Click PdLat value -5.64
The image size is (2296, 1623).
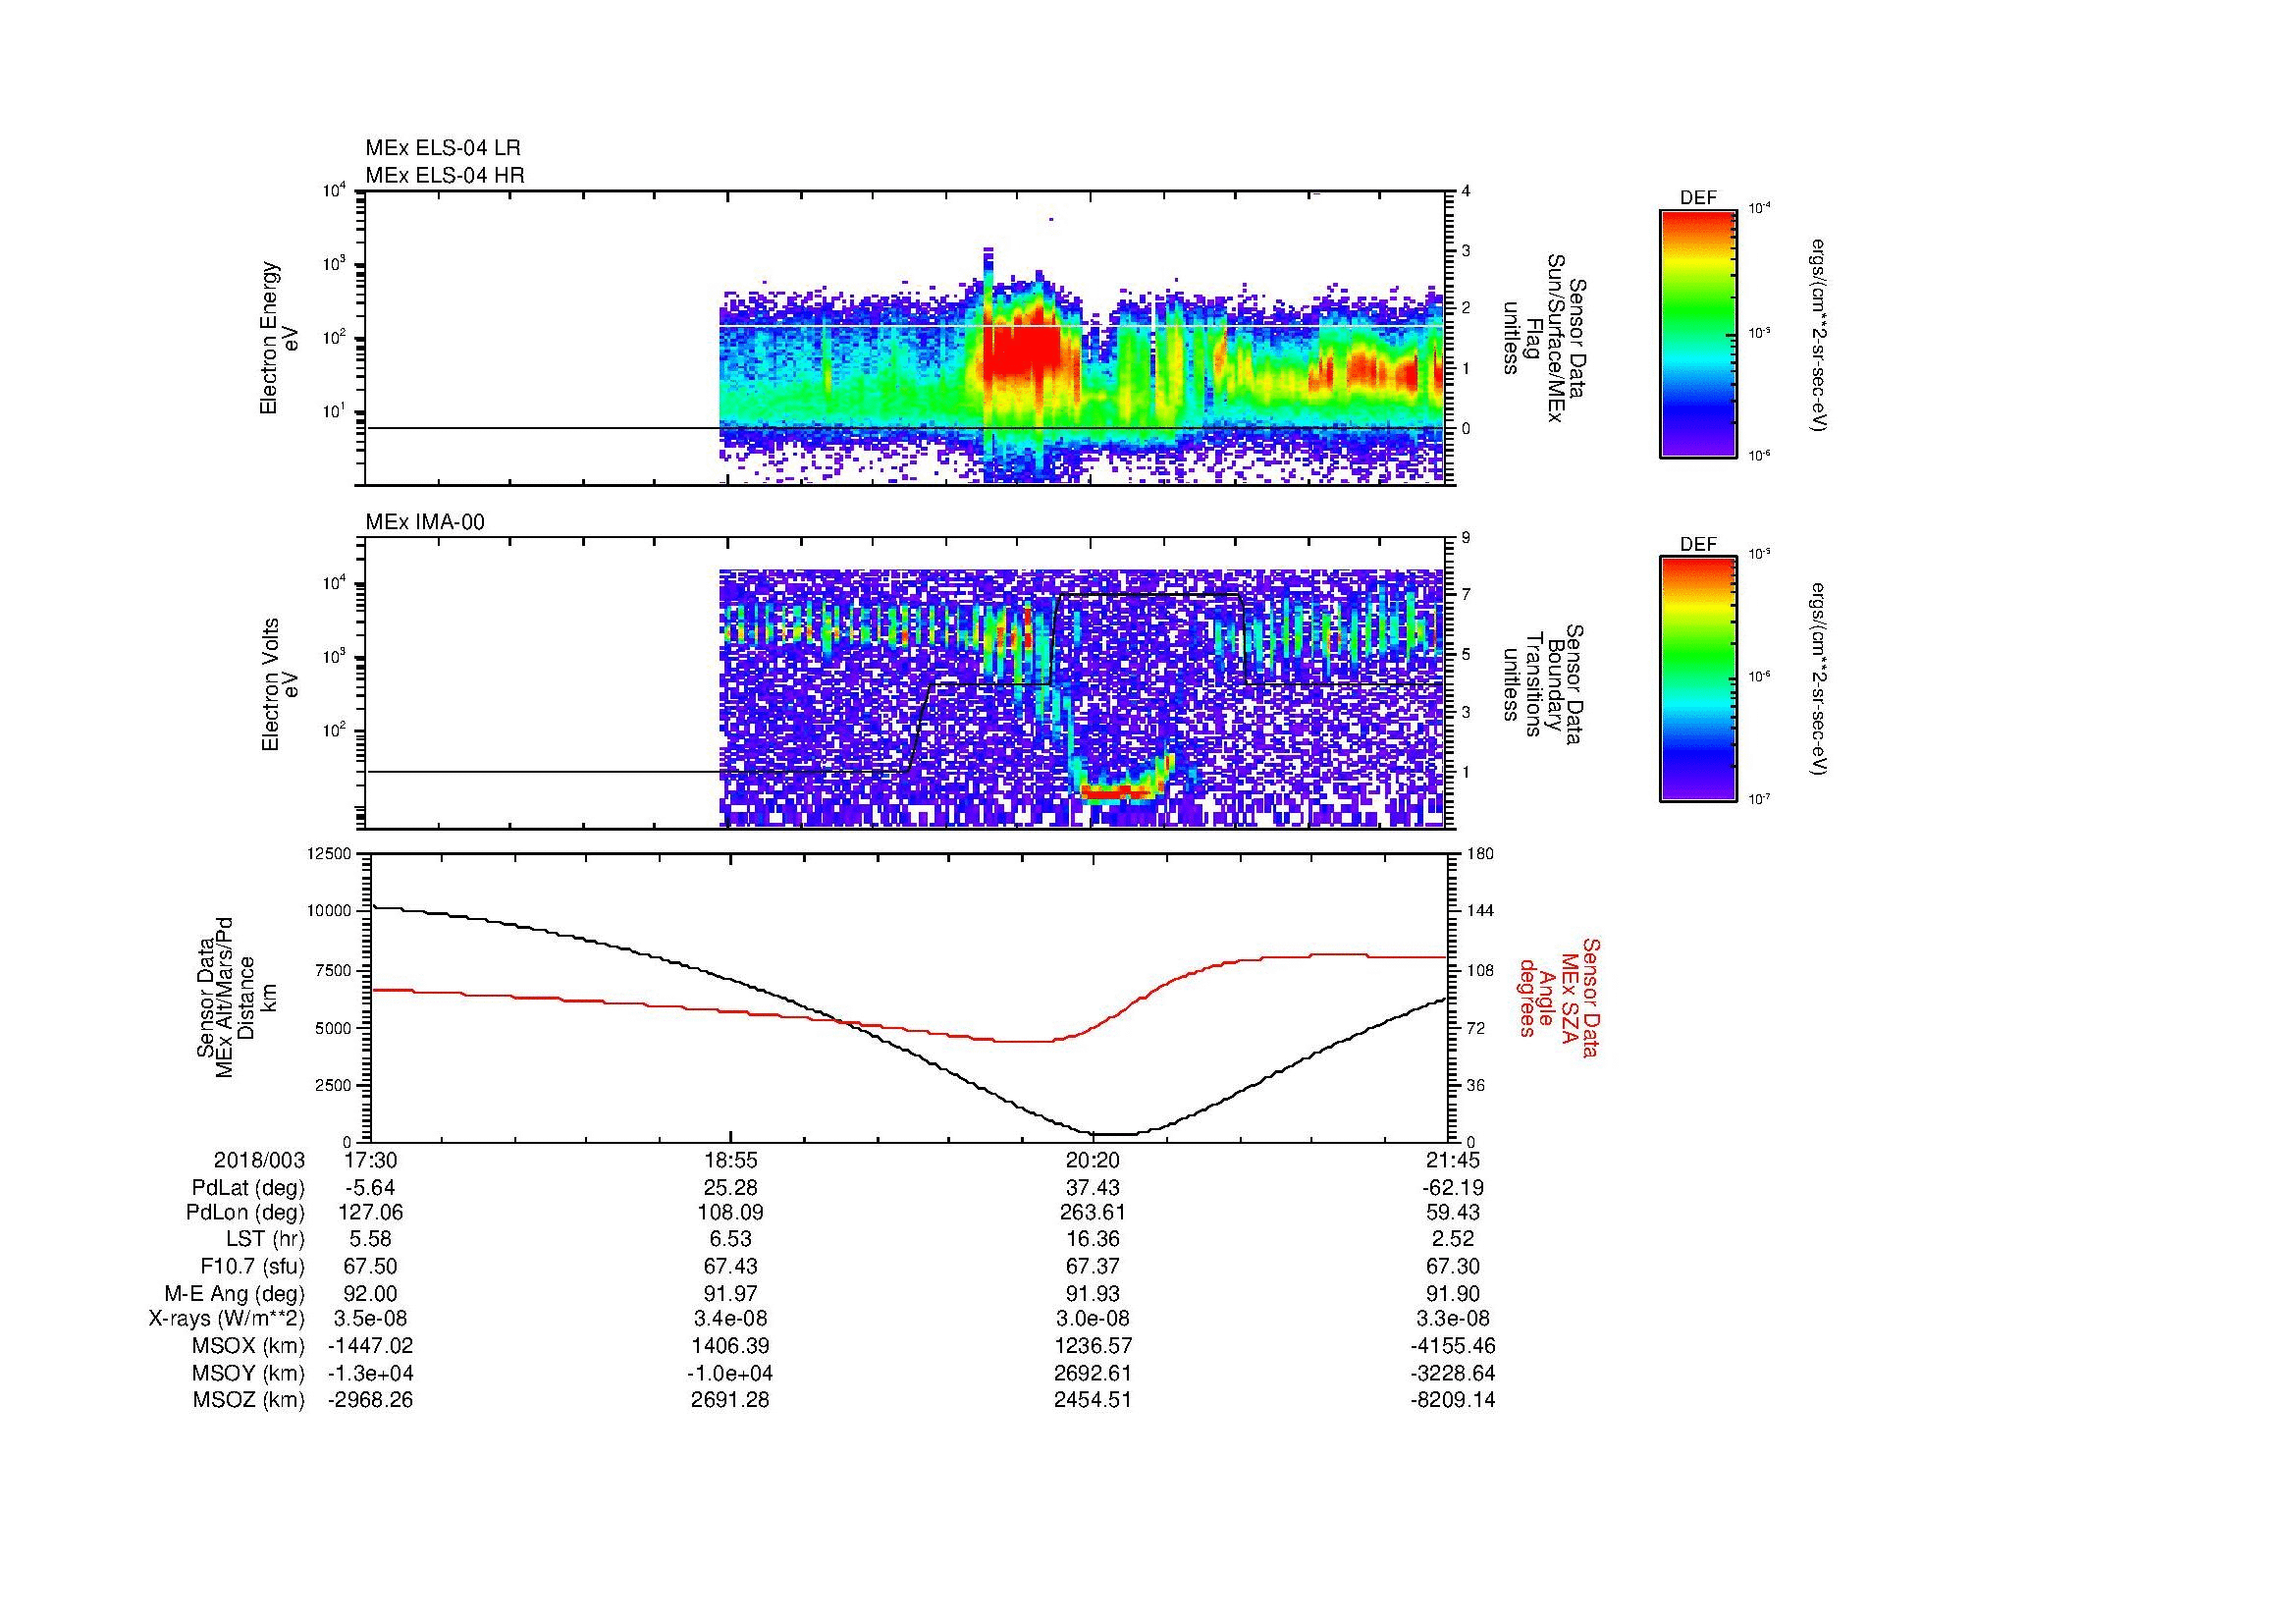370,1187
